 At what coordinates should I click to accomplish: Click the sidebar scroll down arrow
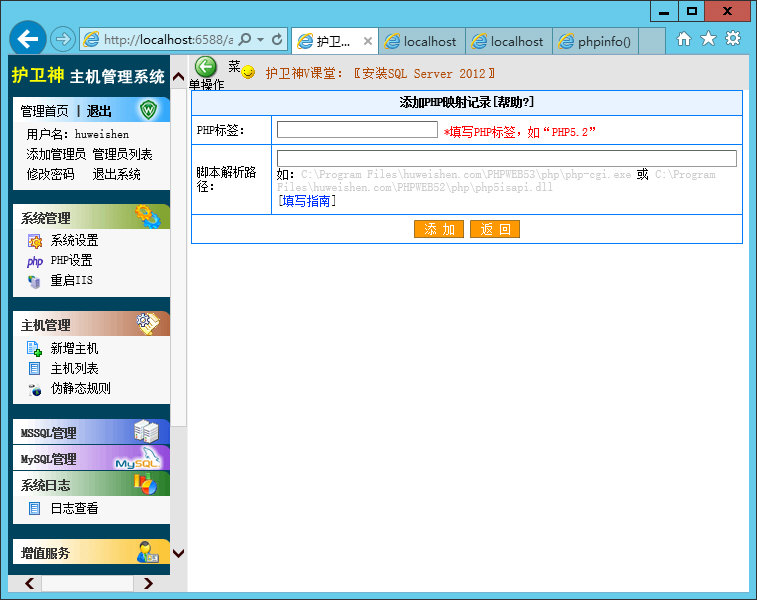[179, 553]
